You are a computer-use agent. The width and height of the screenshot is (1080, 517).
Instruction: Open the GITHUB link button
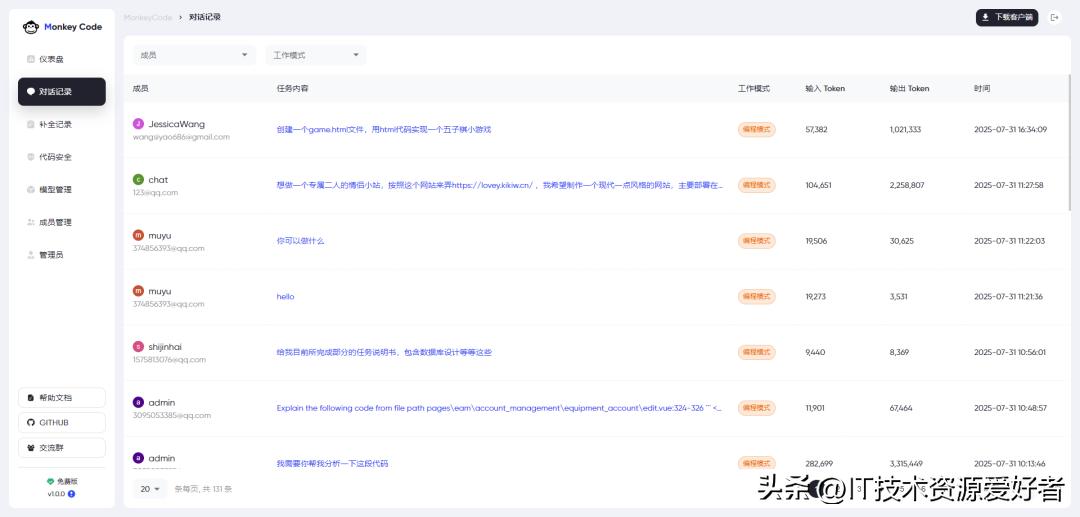tap(62, 423)
